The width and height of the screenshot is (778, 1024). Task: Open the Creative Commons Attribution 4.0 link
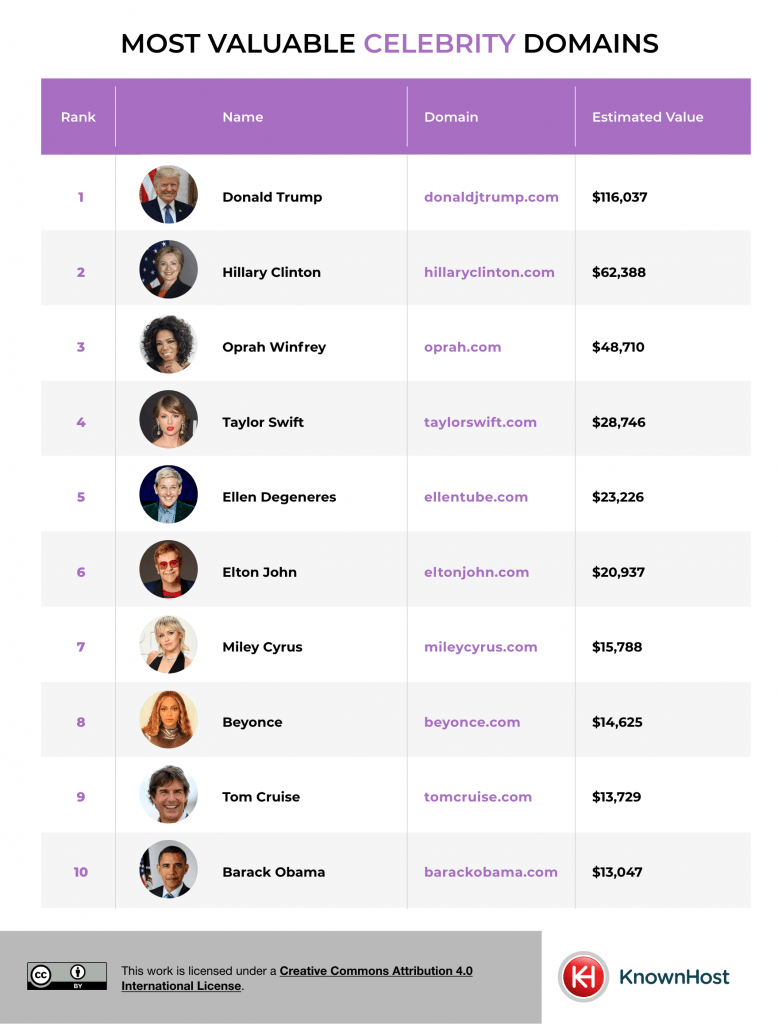[x=297, y=978]
